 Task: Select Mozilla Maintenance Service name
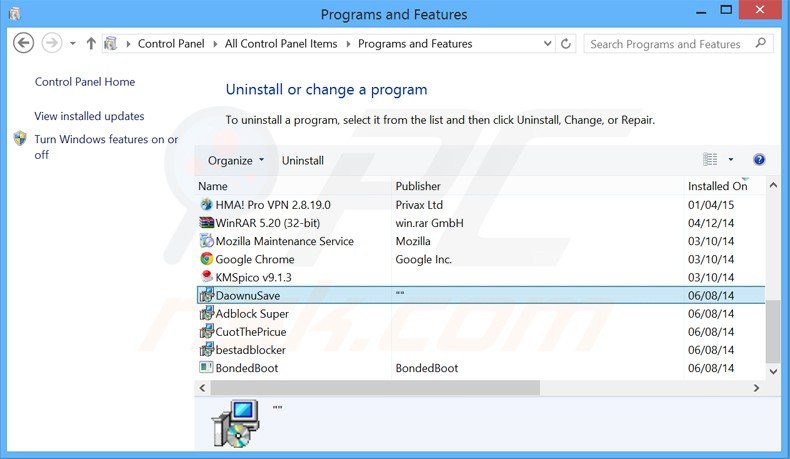pos(285,241)
